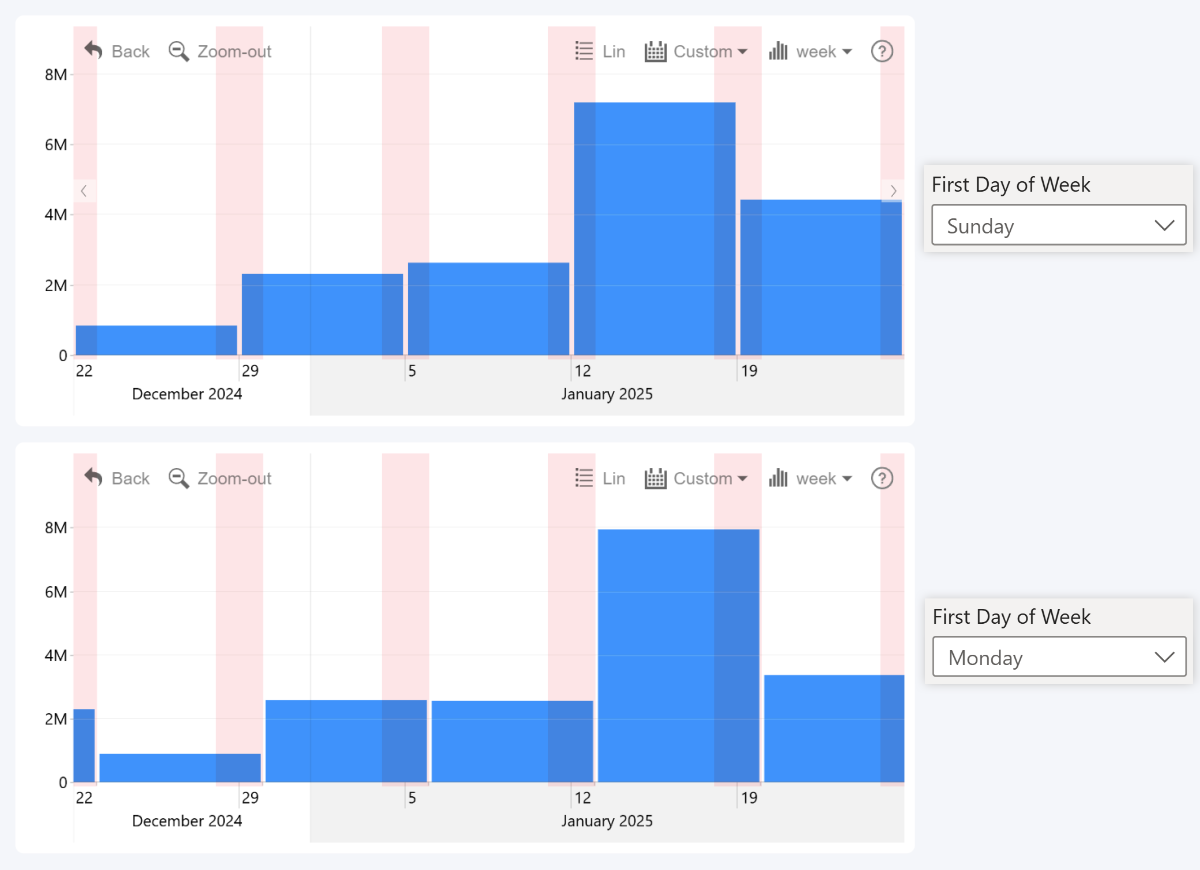Screen dimensions: 1200x870
Task: Click the left pan chevron on the top chart
Action: pos(83,190)
